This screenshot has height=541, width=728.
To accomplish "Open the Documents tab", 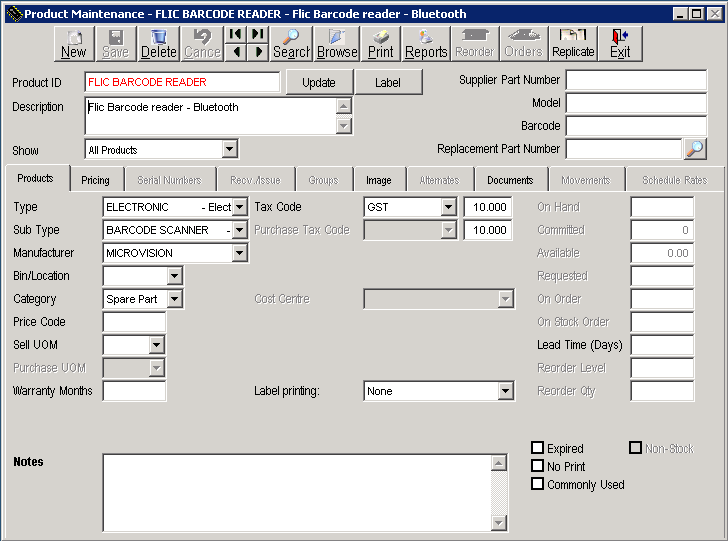I will tap(510, 180).
